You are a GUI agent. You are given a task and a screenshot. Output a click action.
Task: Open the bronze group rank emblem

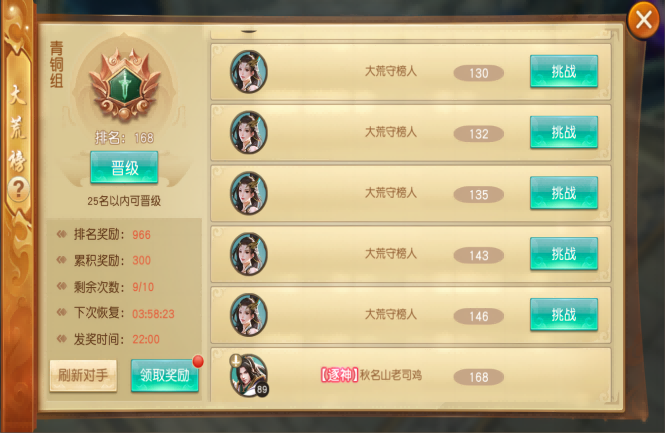pyautogui.click(x=125, y=84)
